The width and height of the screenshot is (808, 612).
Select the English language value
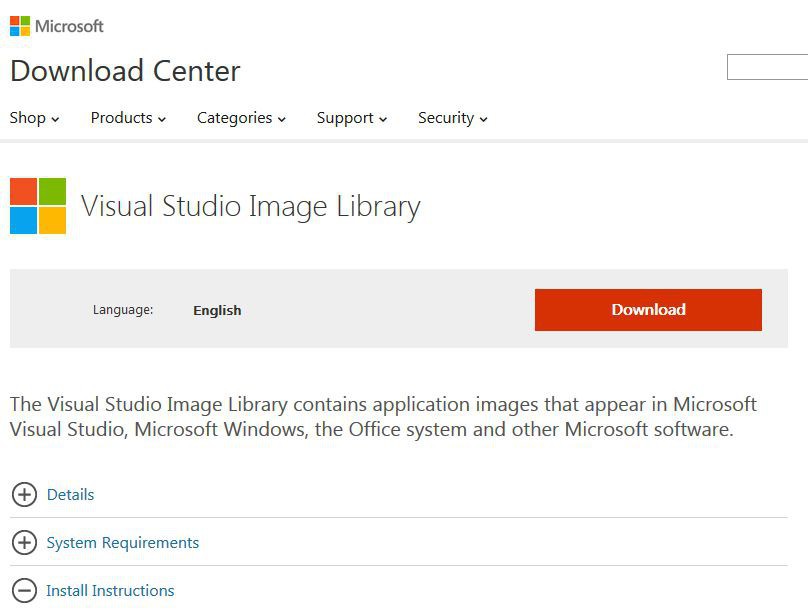point(217,310)
